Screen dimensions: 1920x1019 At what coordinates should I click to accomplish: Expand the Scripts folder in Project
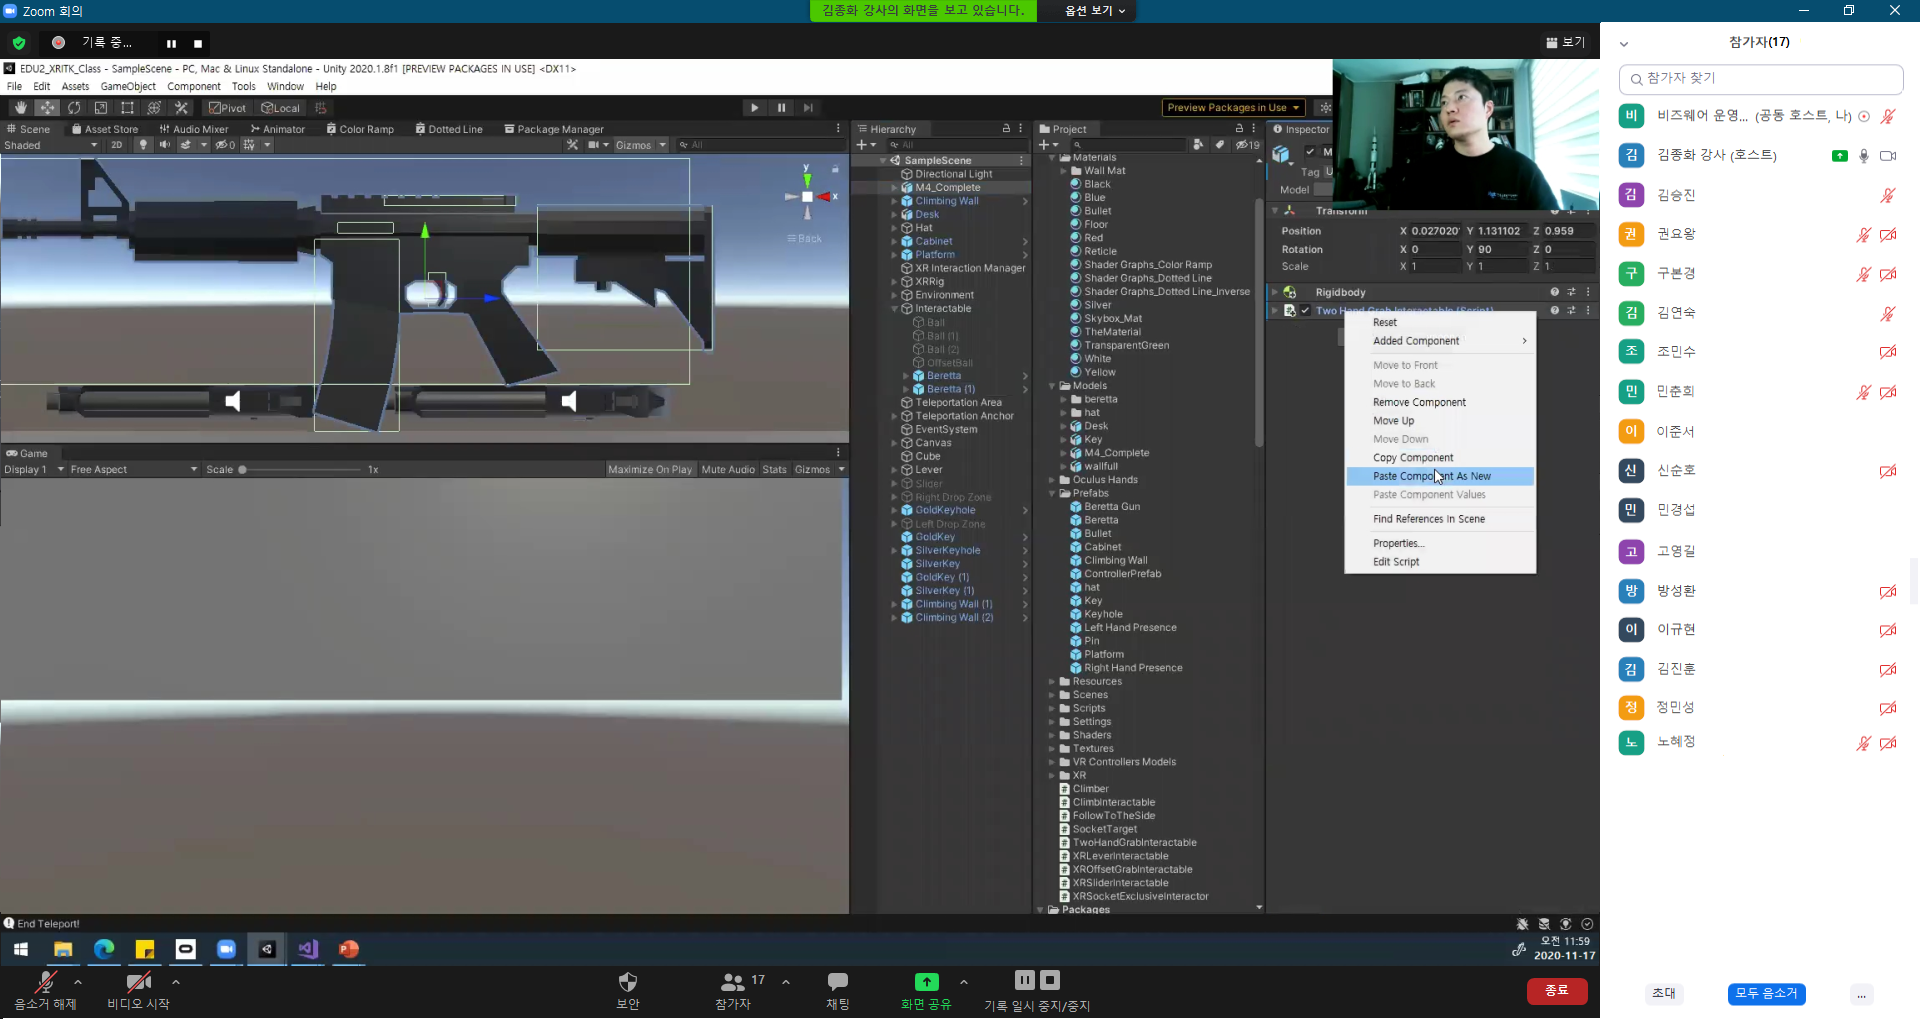[x=1052, y=708]
